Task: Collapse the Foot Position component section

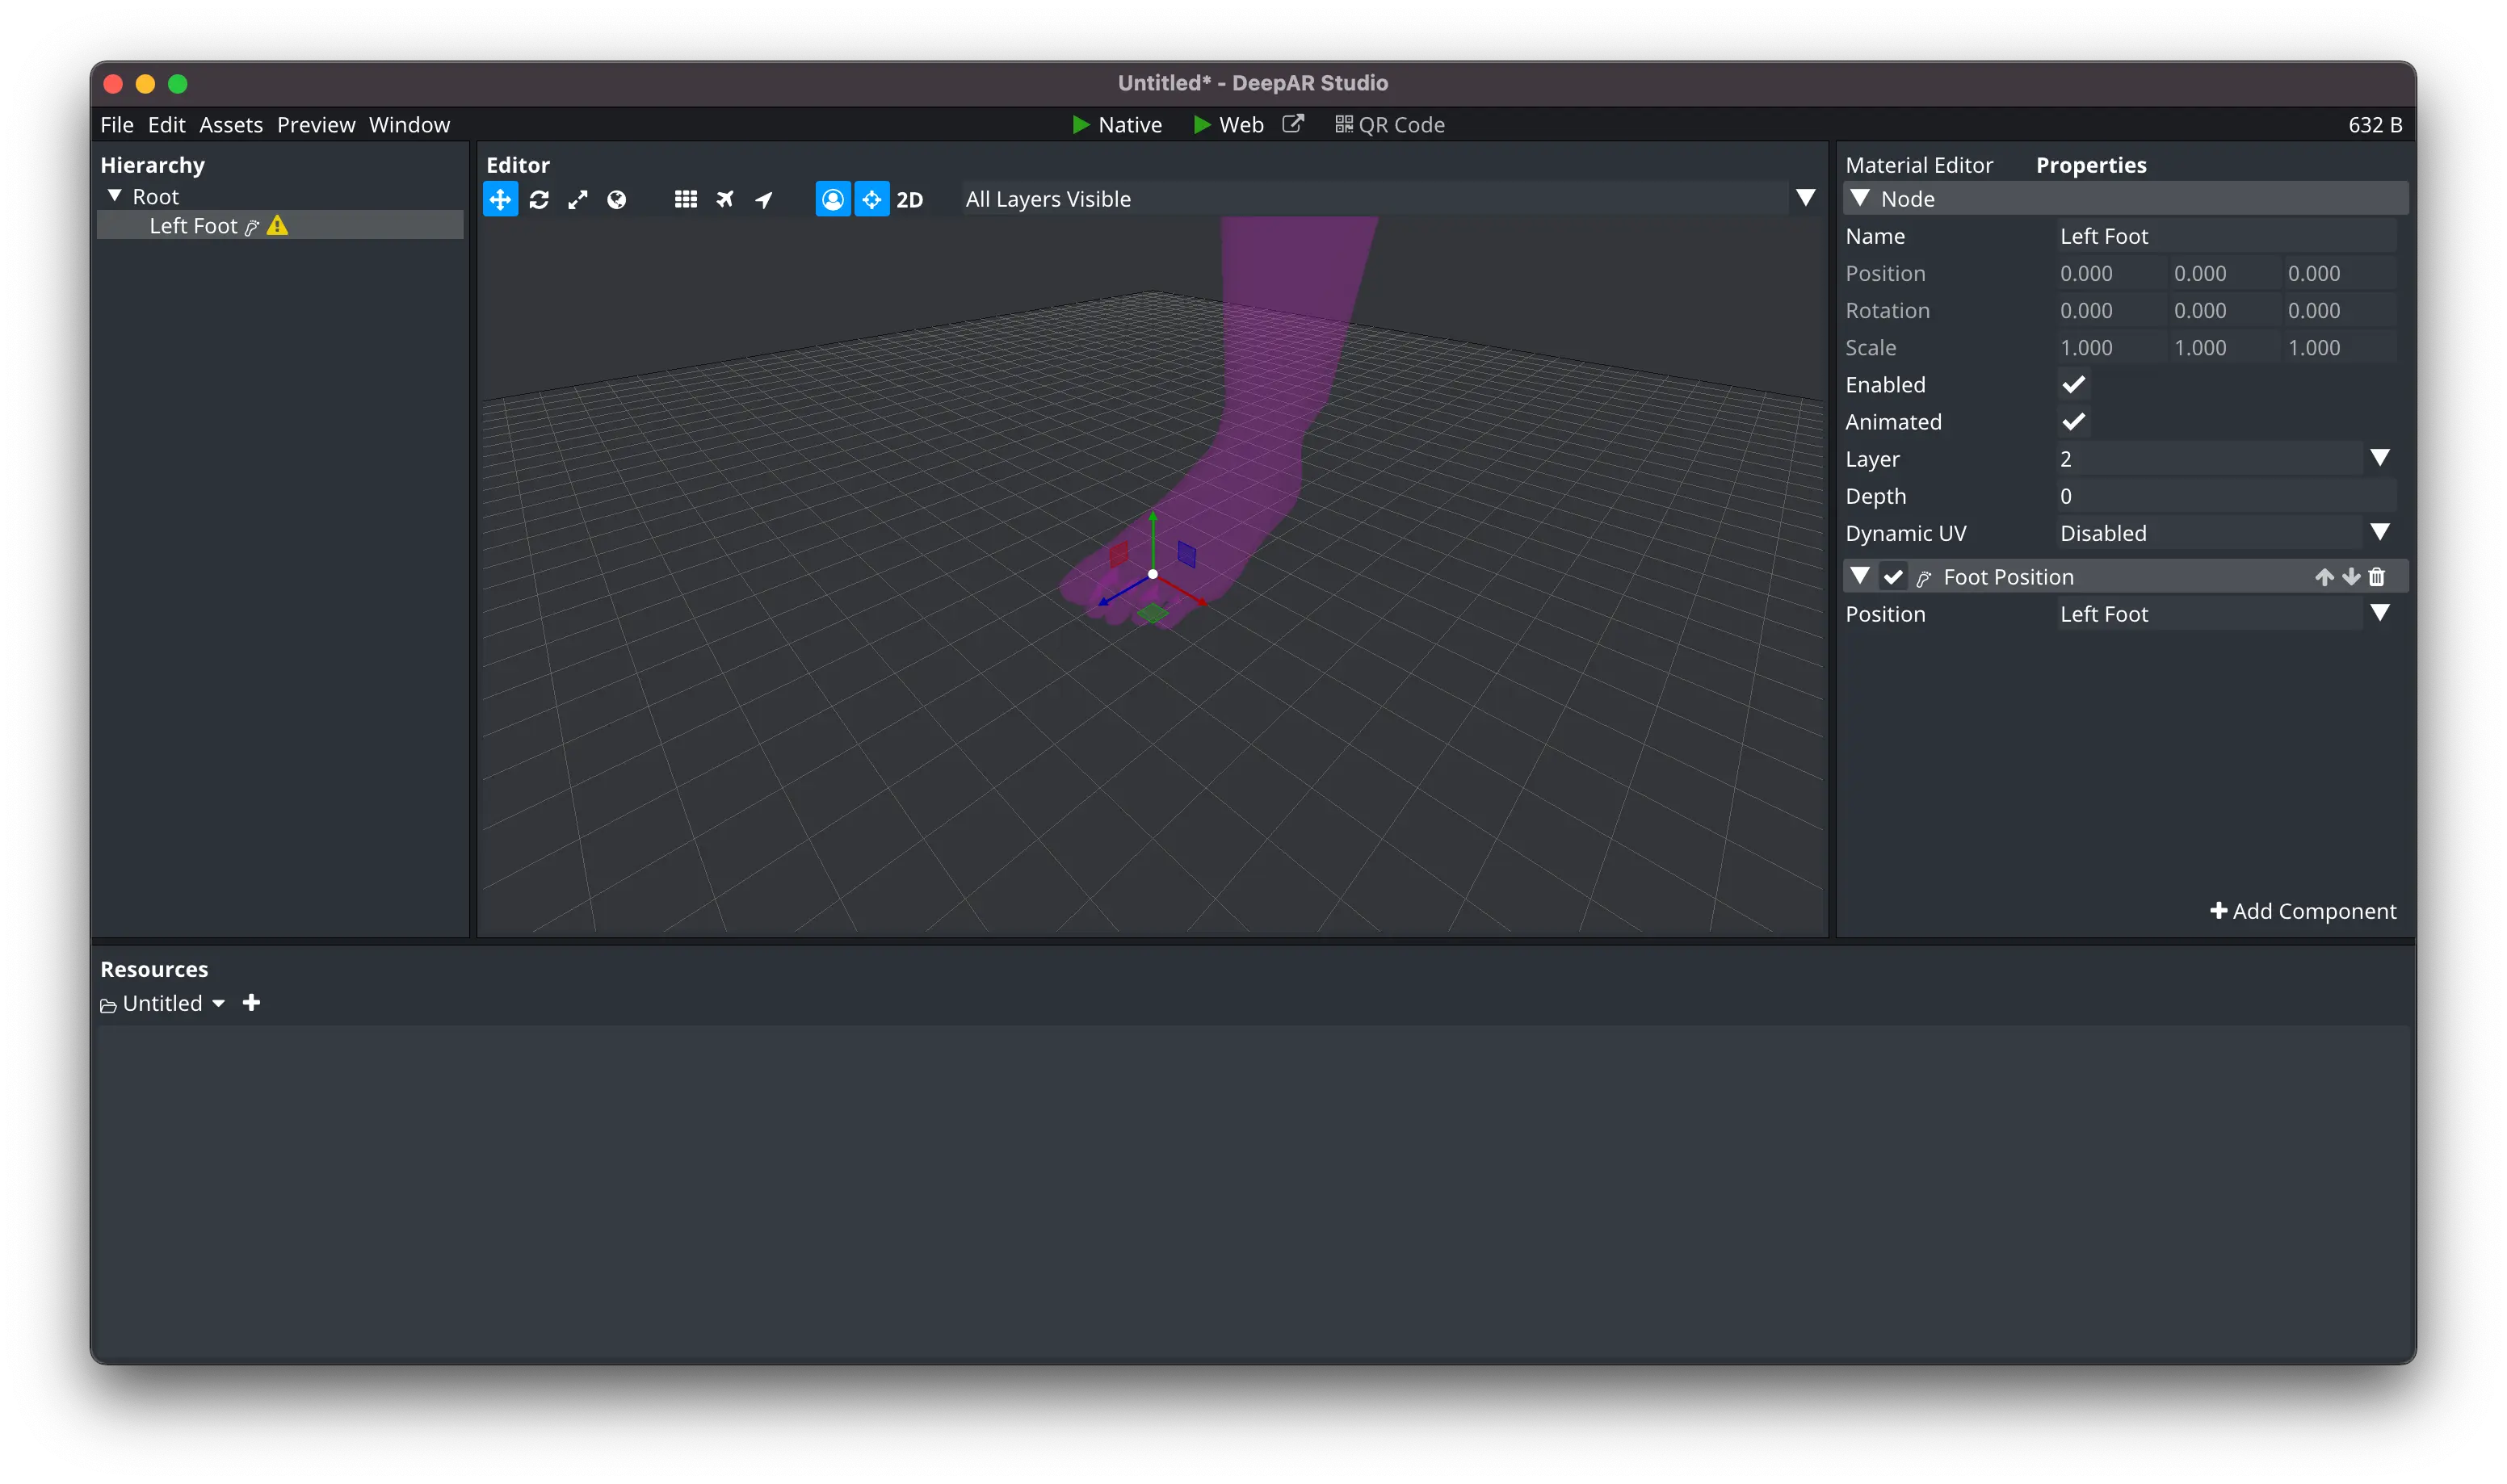Action: pyautogui.click(x=1860, y=576)
